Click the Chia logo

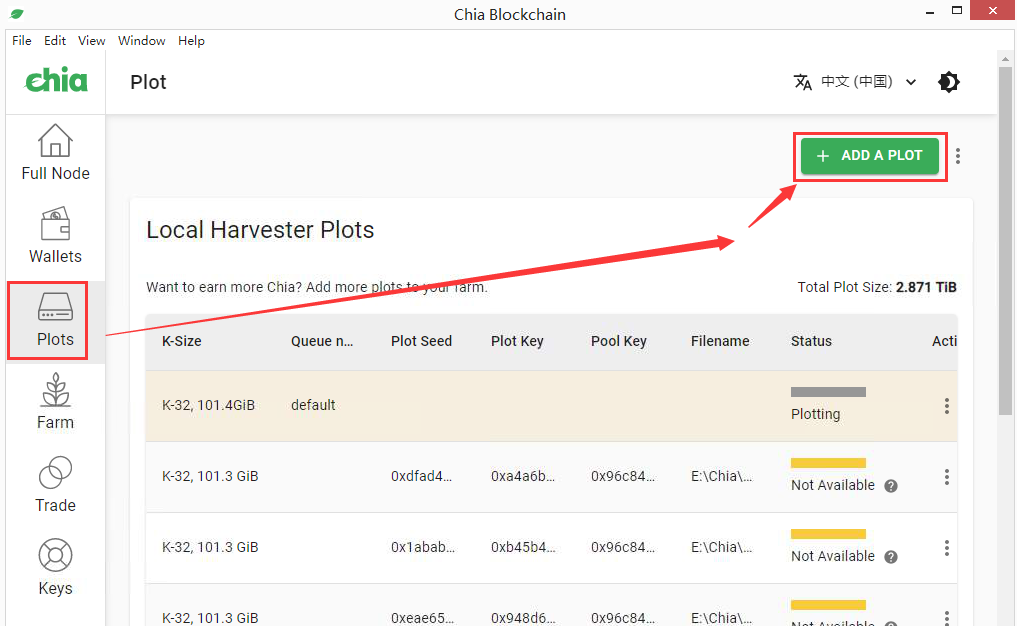(56, 81)
